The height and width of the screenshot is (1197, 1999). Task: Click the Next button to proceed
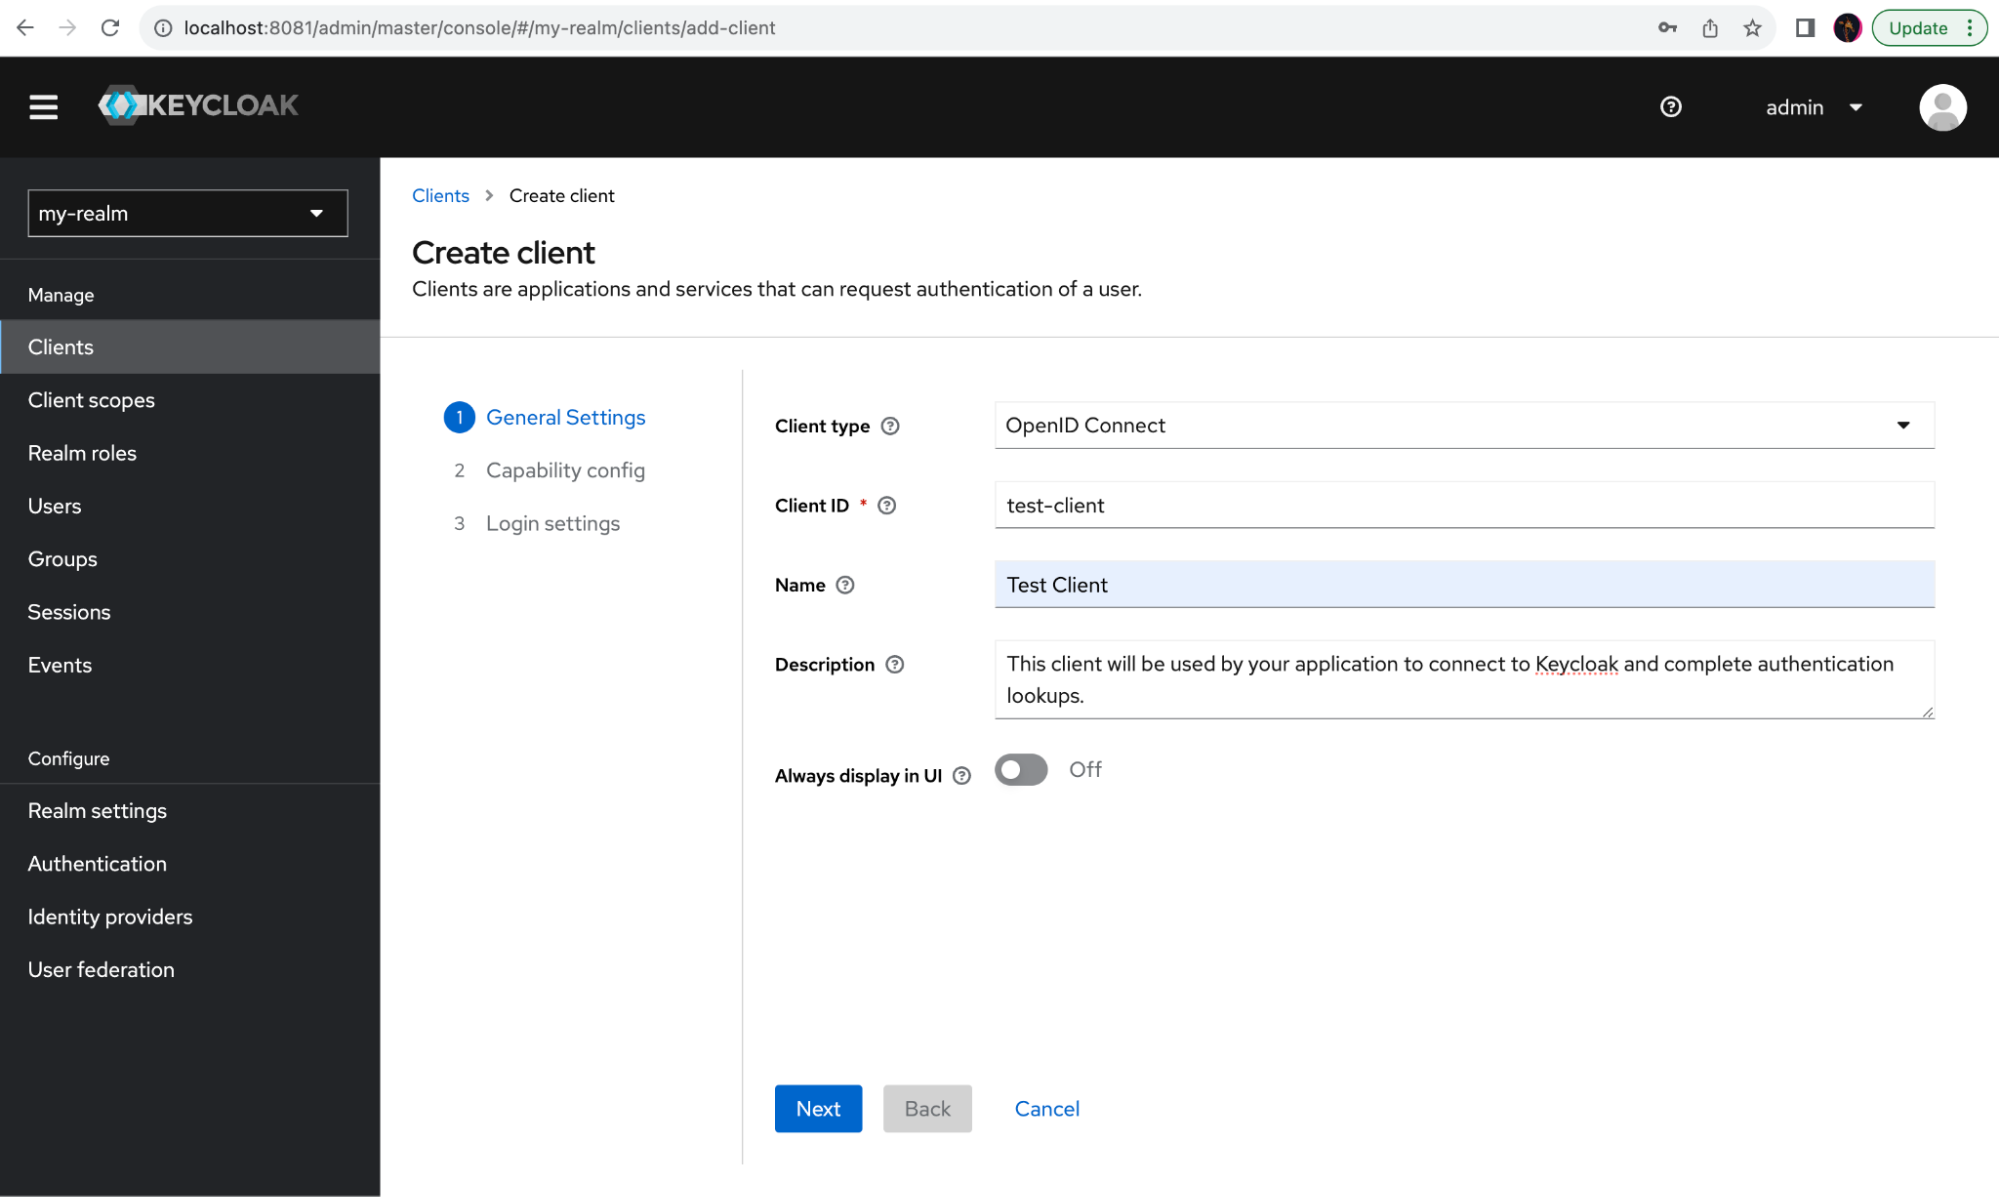click(818, 1107)
